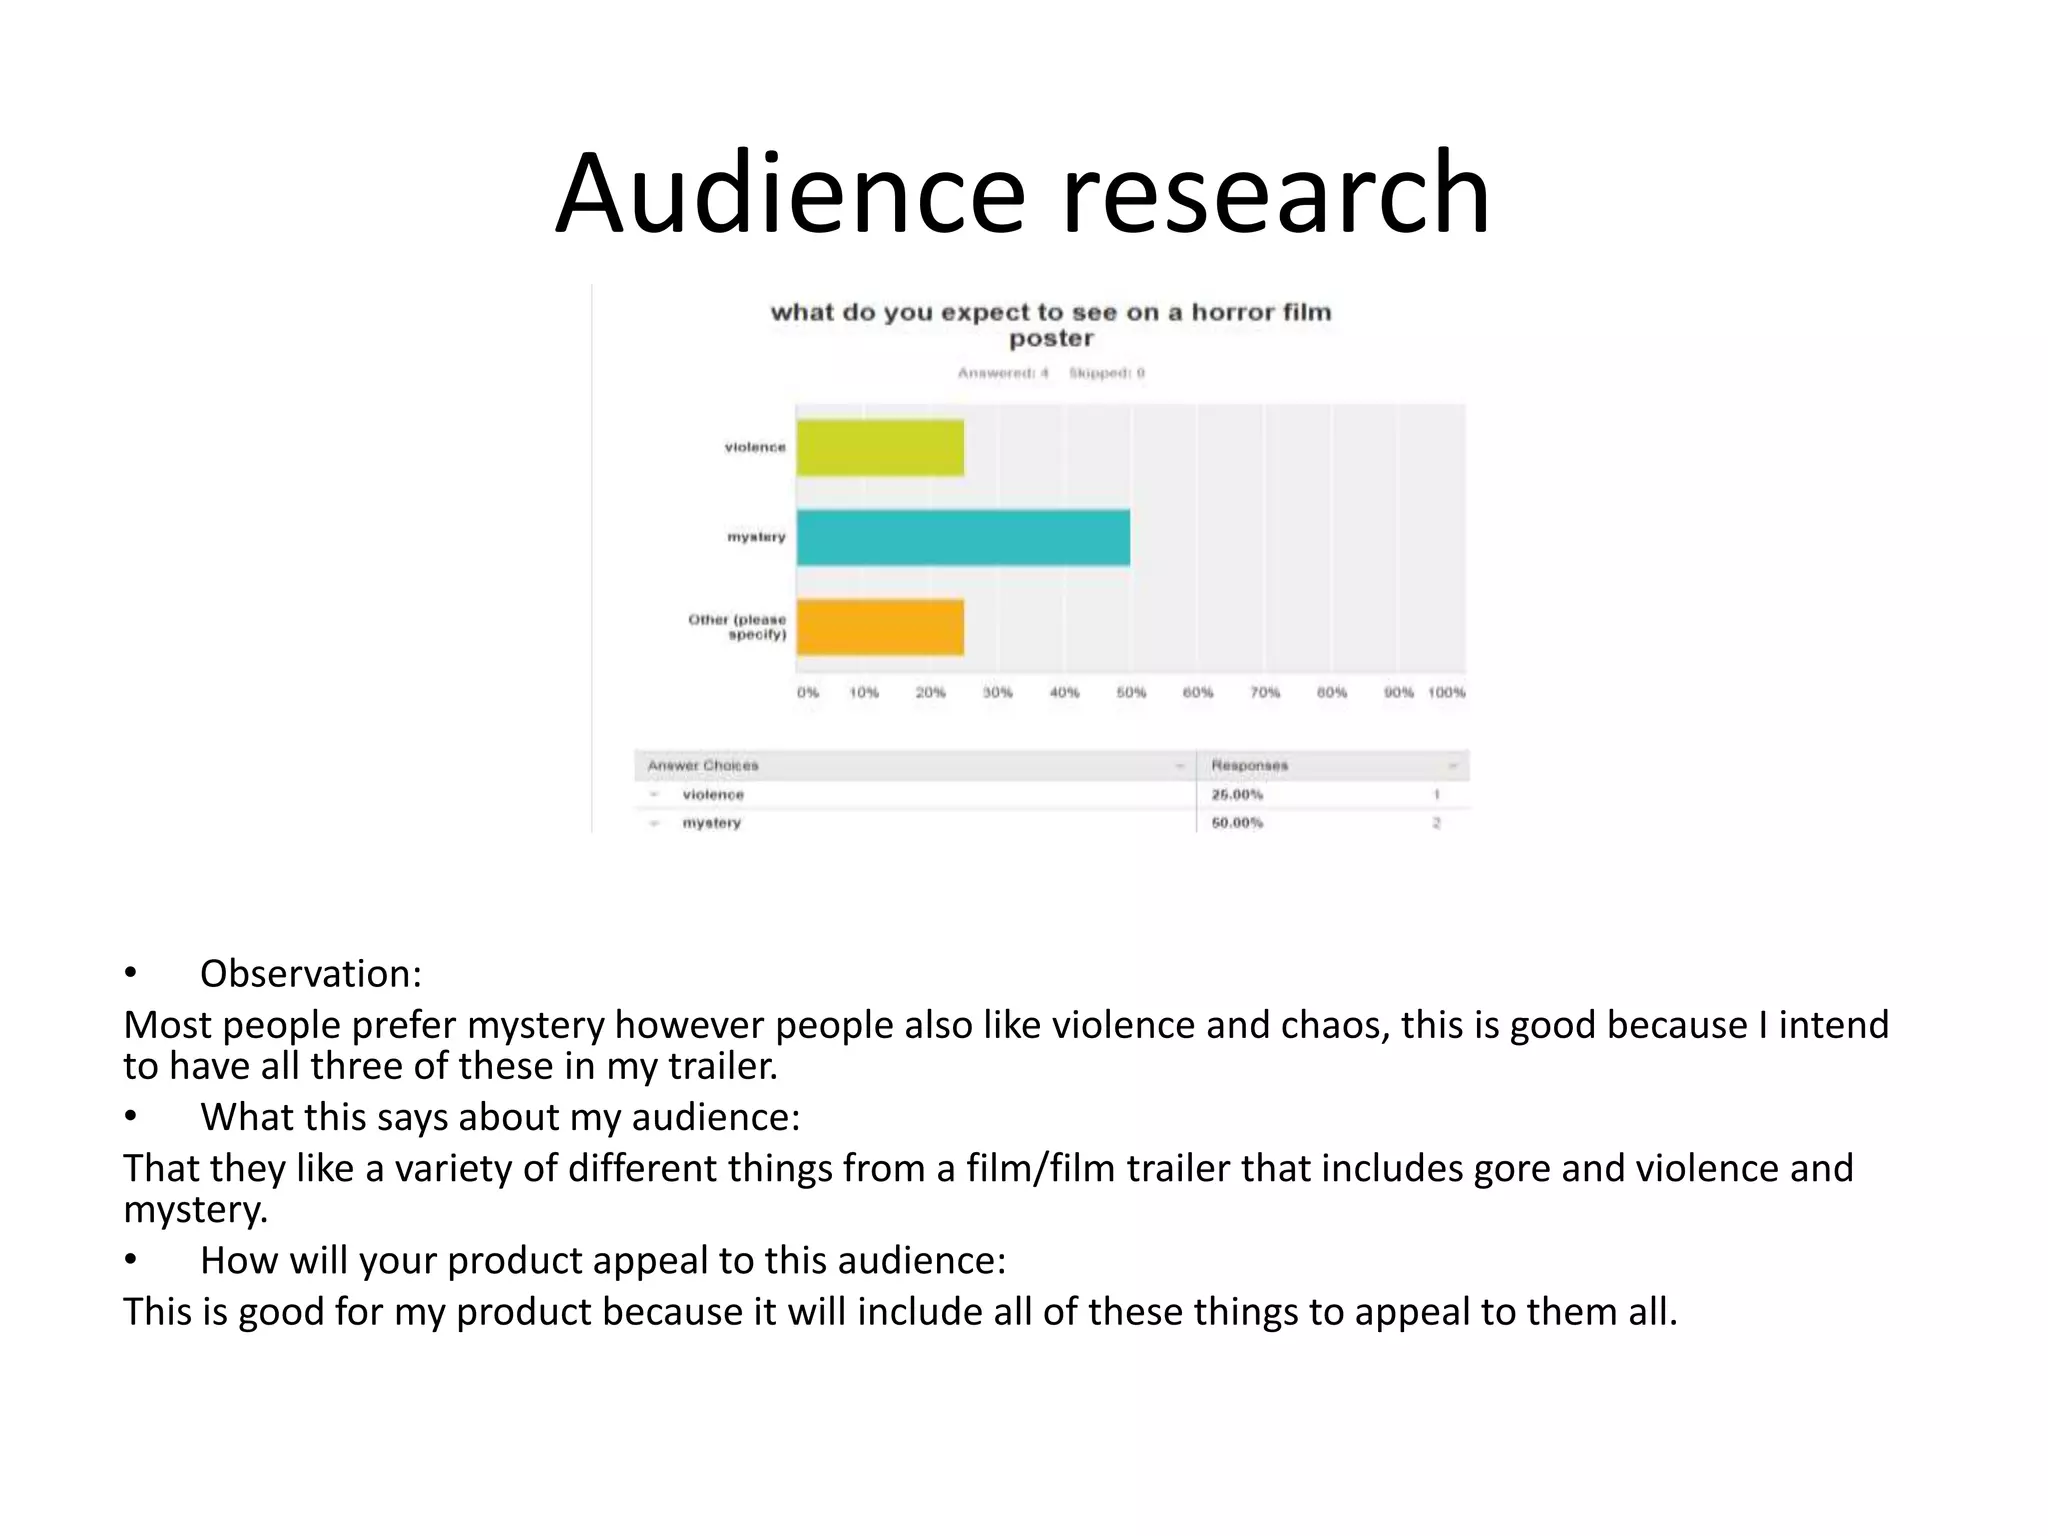Click the 'violence' cell in the table
This screenshot has height=1536, width=2048.
click(x=713, y=795)
